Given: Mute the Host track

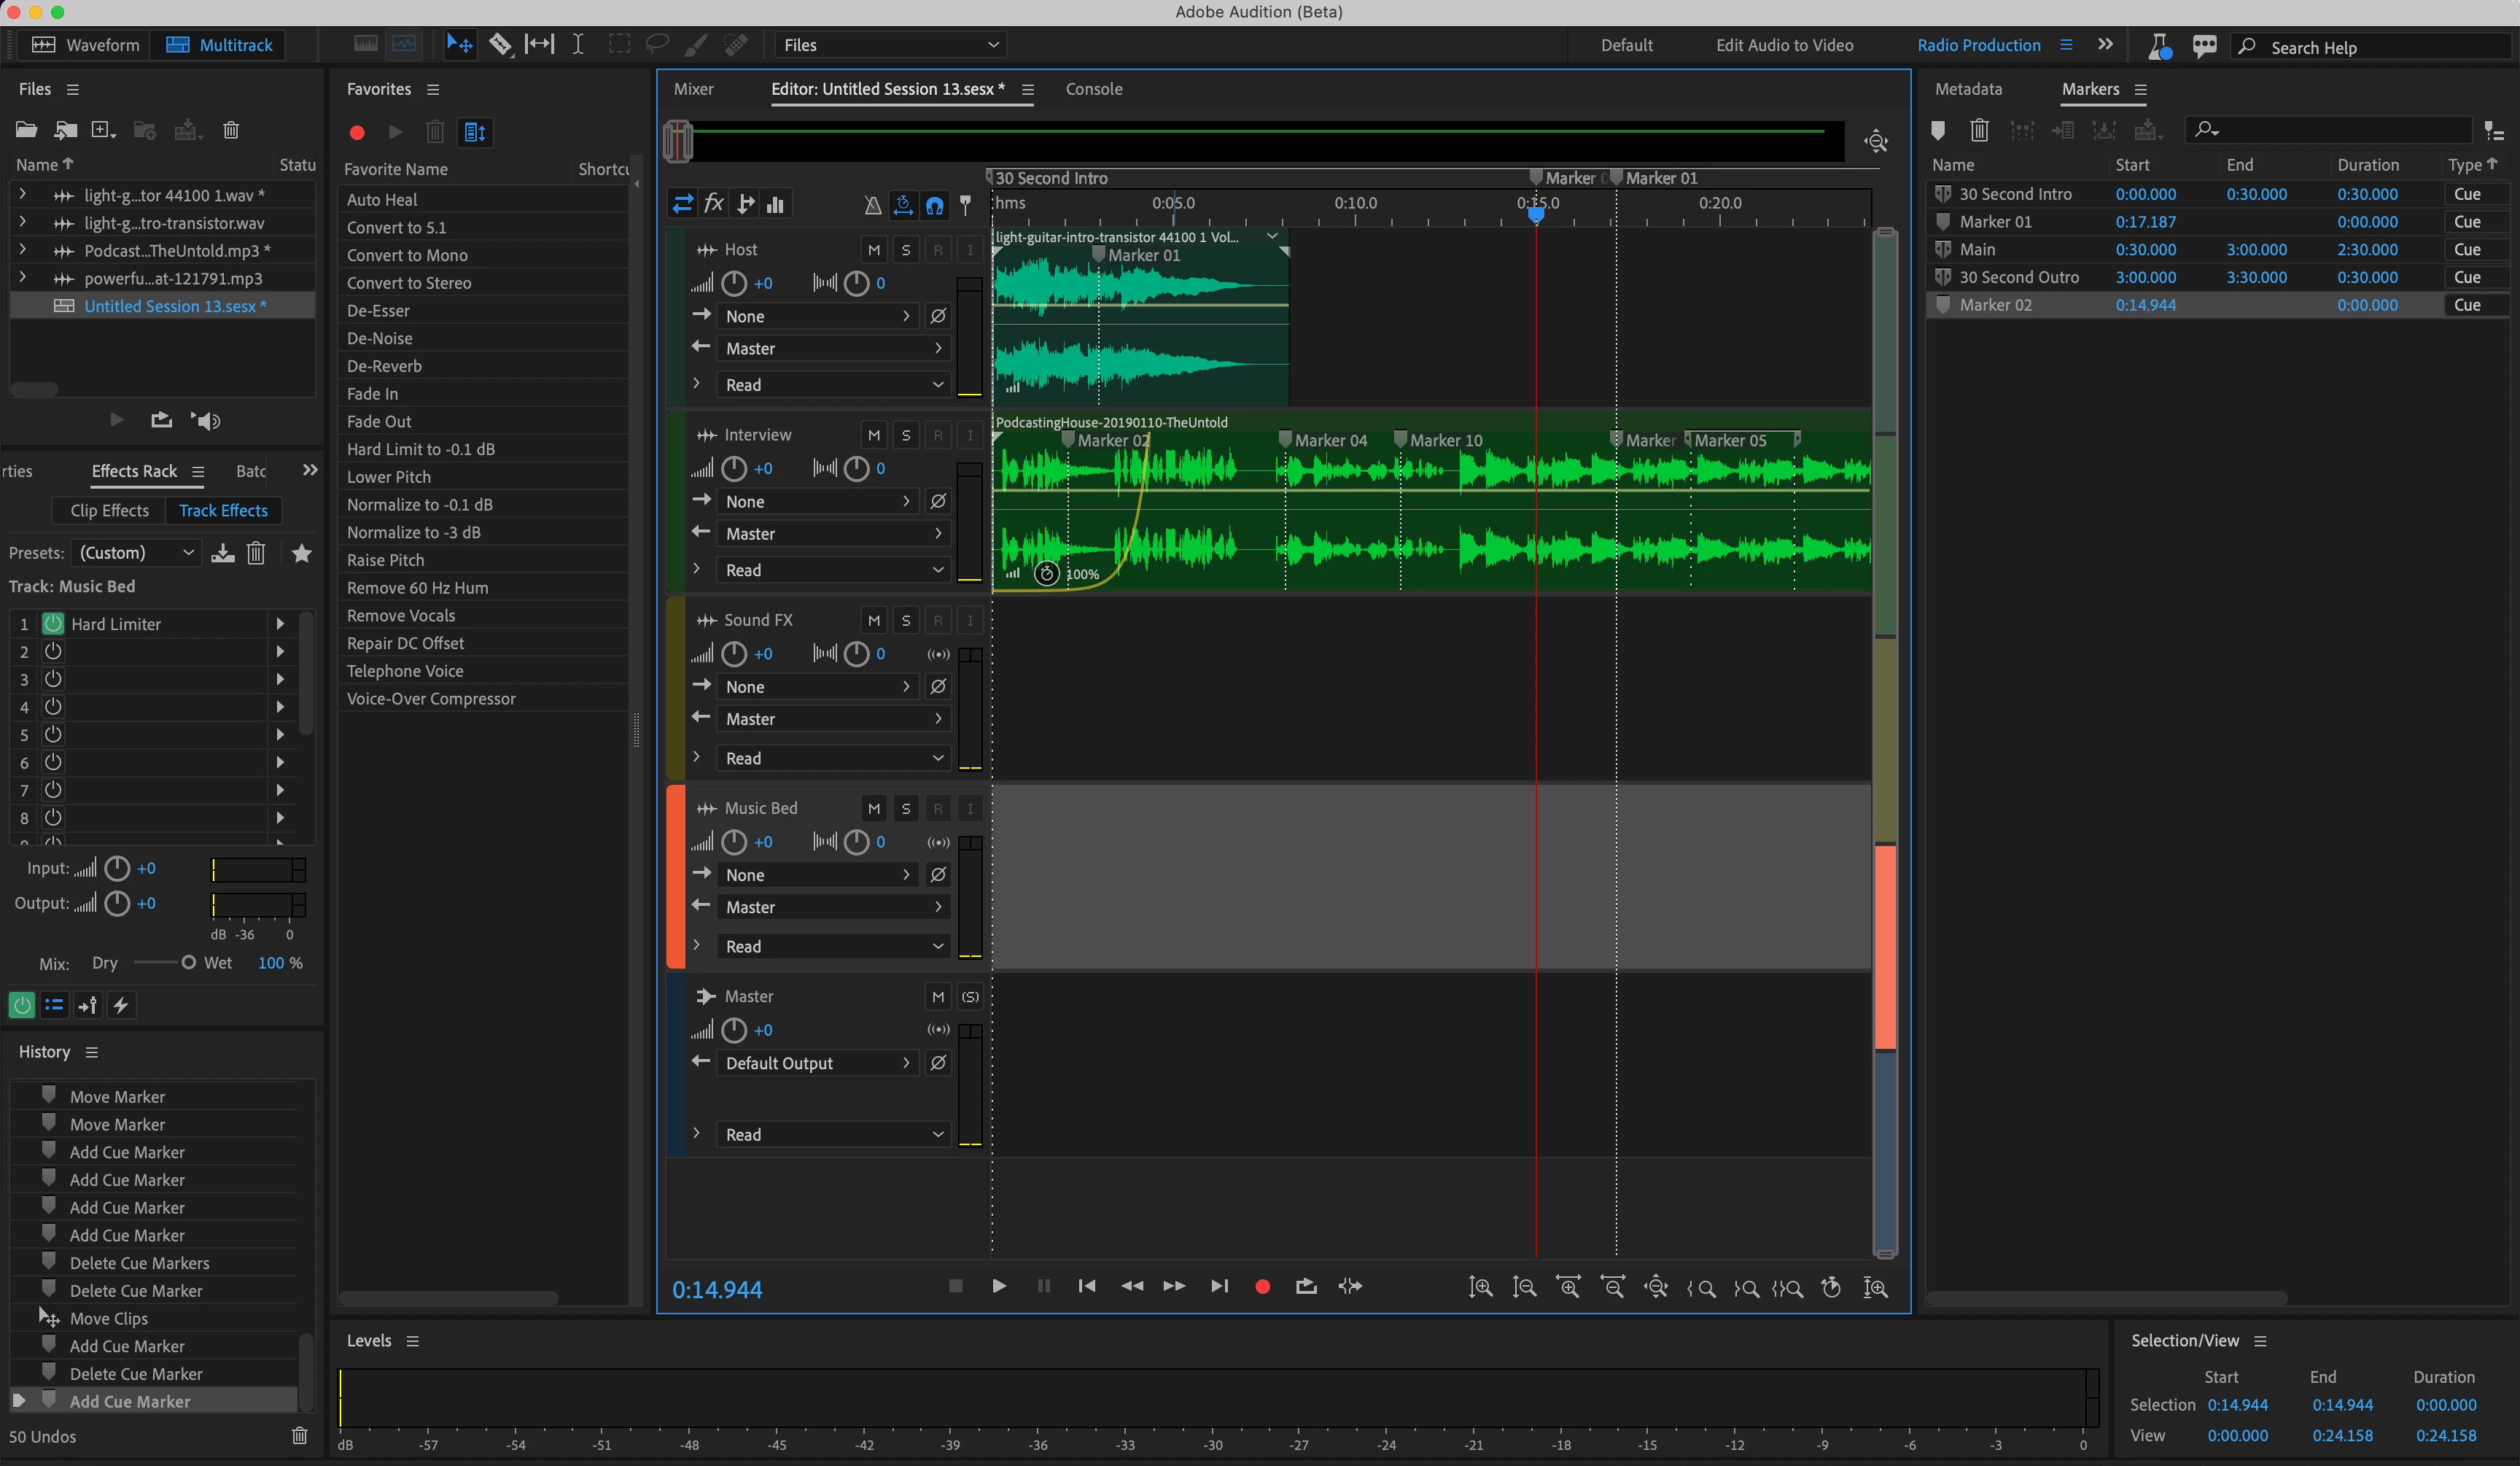Looking at the screenshot, I should click(873, 250).
